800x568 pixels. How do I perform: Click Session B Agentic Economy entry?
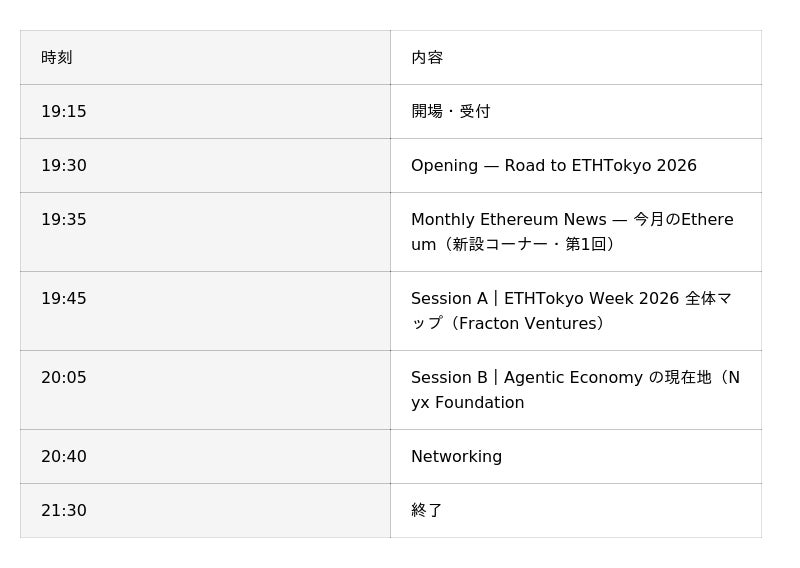tap(576, 390)
